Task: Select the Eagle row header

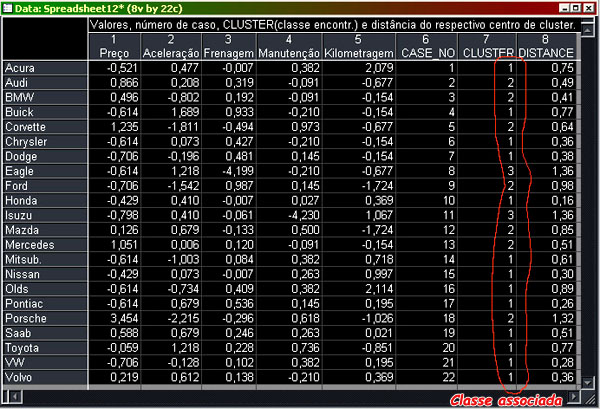Action: [x=45, y=171]
